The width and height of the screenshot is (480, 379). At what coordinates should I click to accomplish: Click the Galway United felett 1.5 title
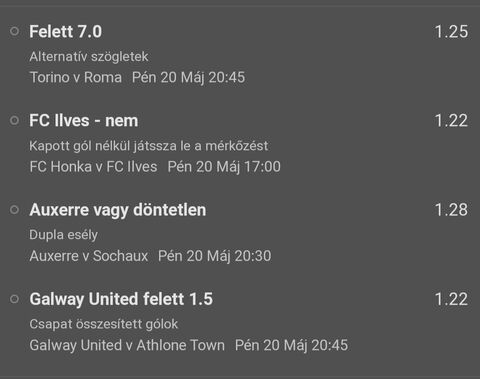[121, 299]
